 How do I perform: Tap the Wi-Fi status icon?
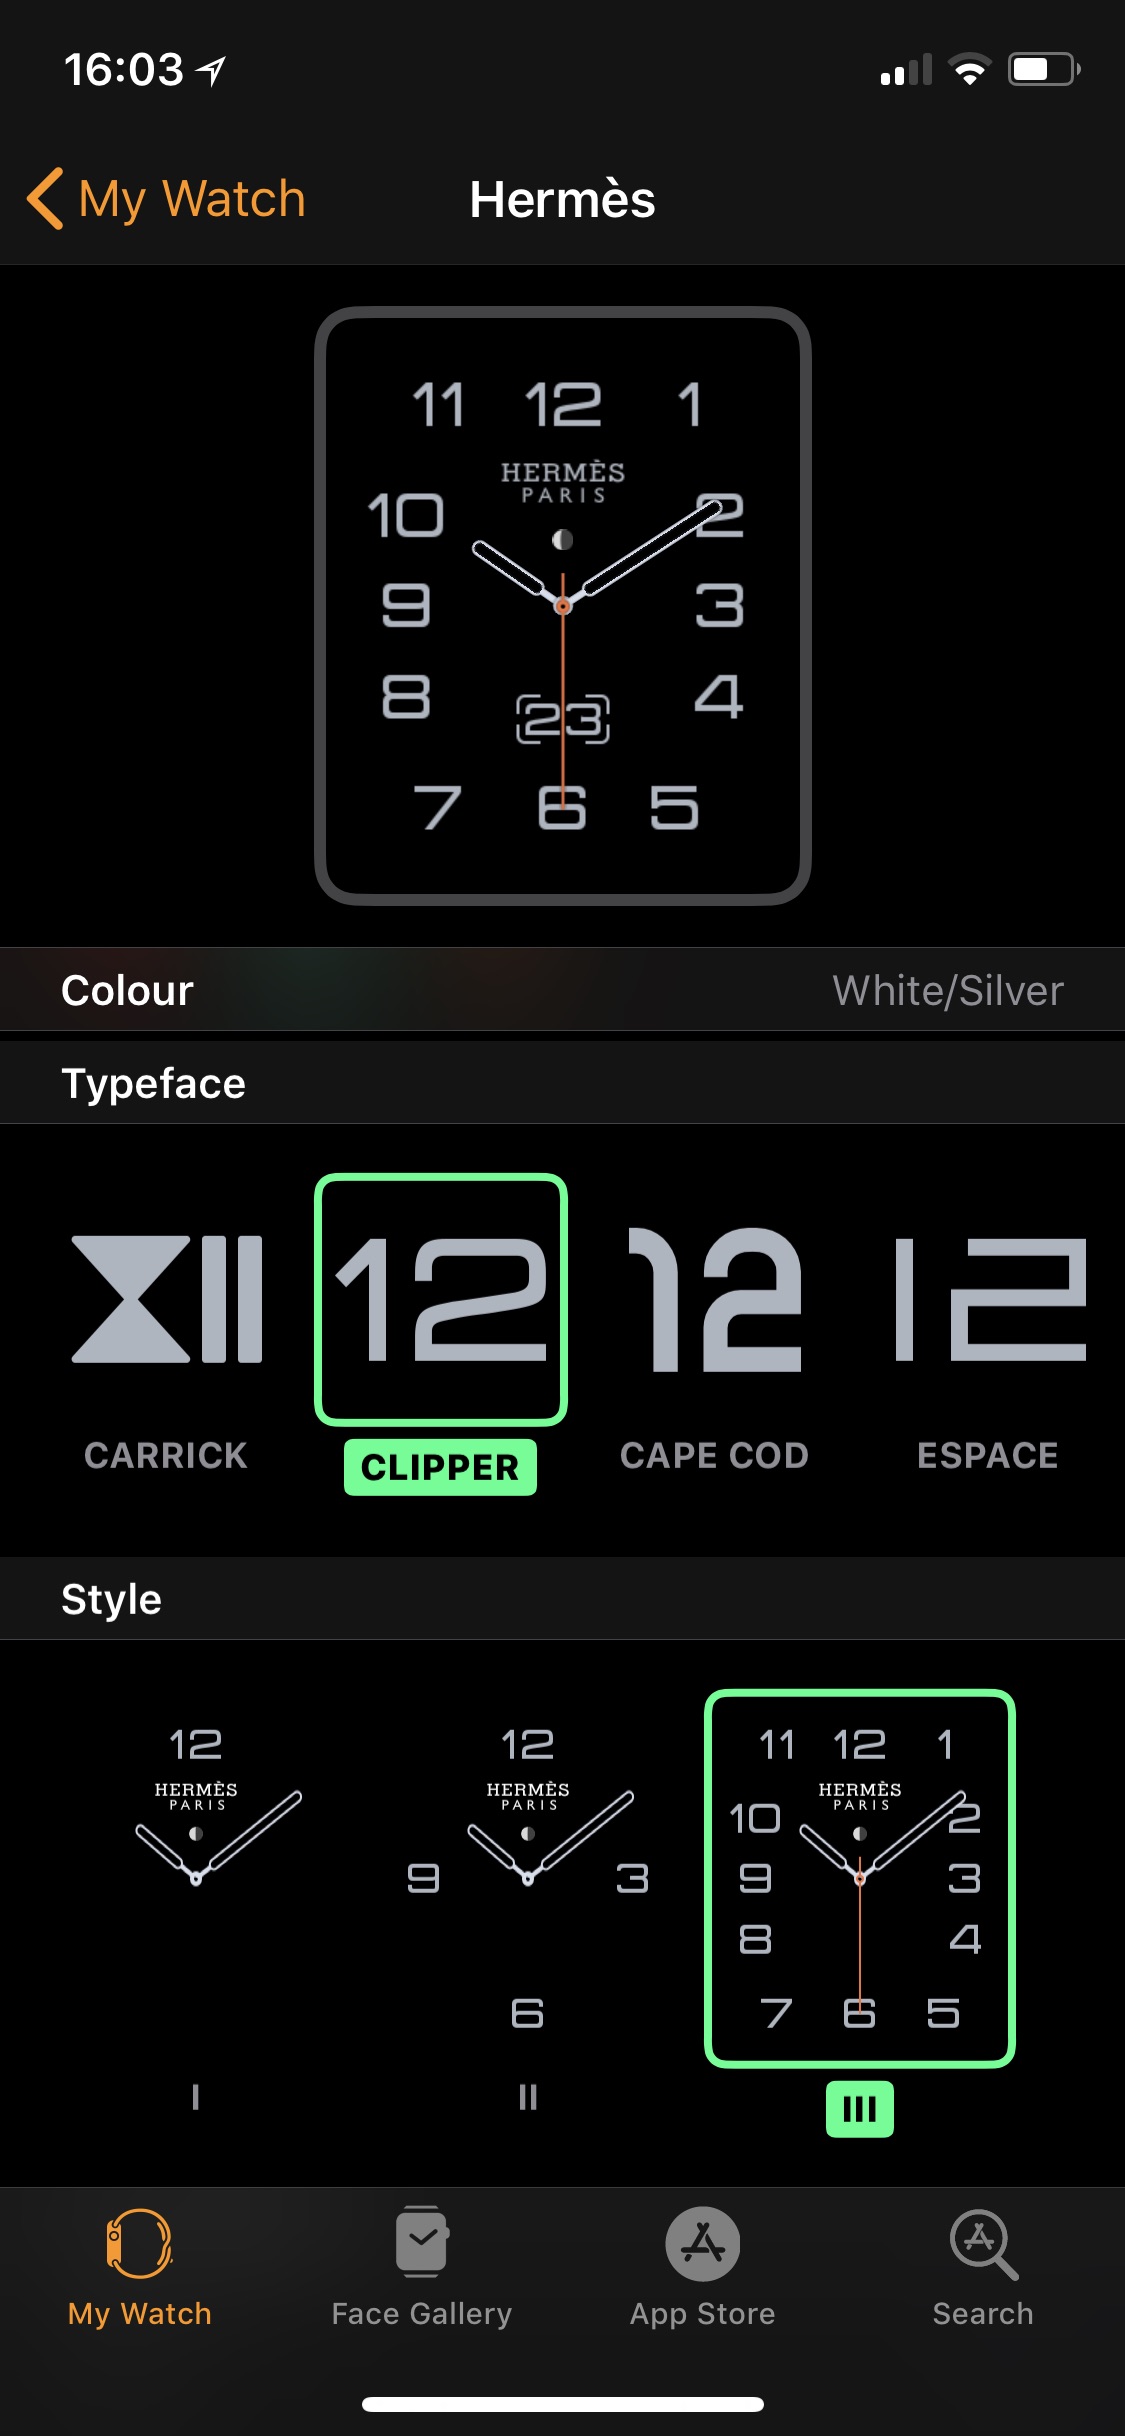coord(969,69)
